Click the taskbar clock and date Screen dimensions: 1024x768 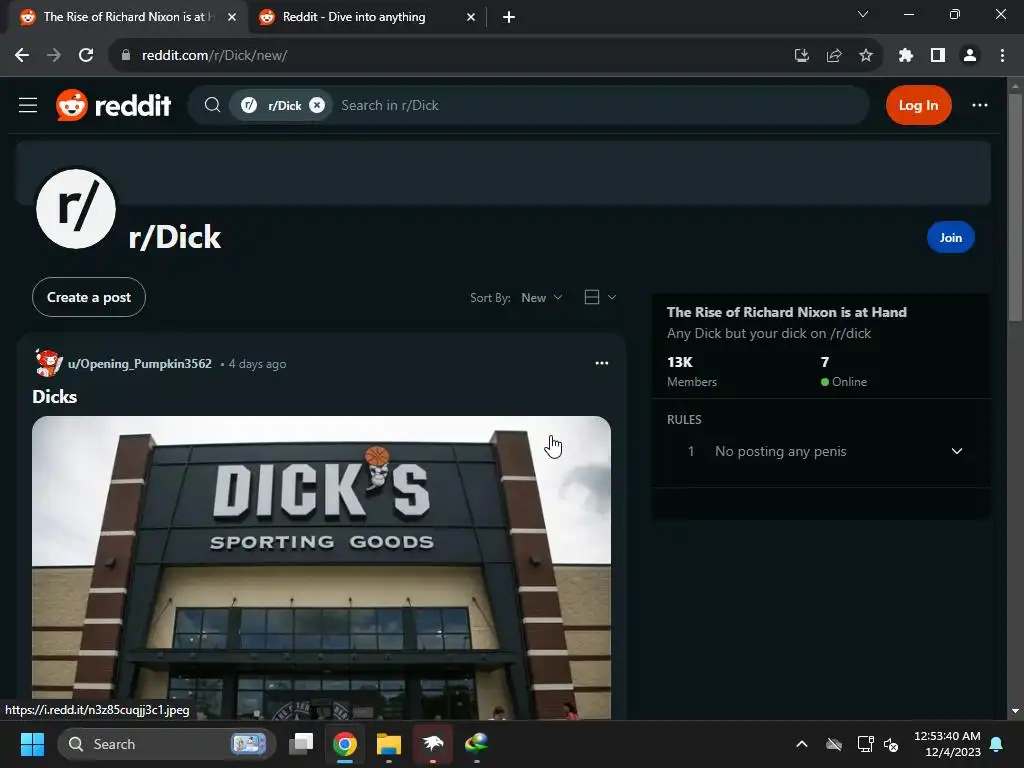pyautogui.click(x=947, y=744)
